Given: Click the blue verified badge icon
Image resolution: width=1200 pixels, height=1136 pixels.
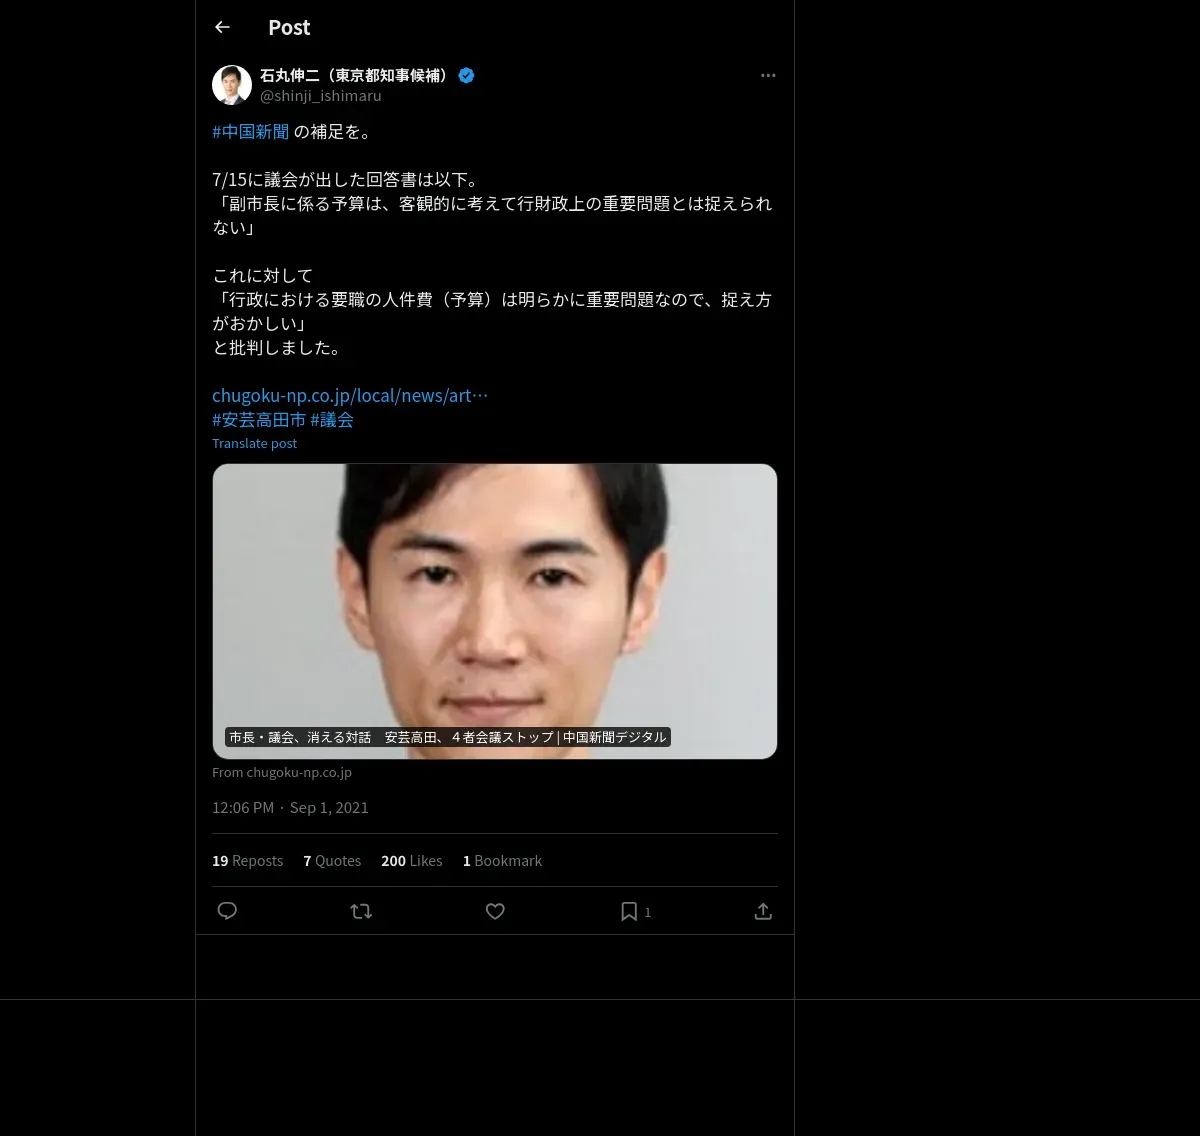Looking at the screenshot, I should [466, 75].
